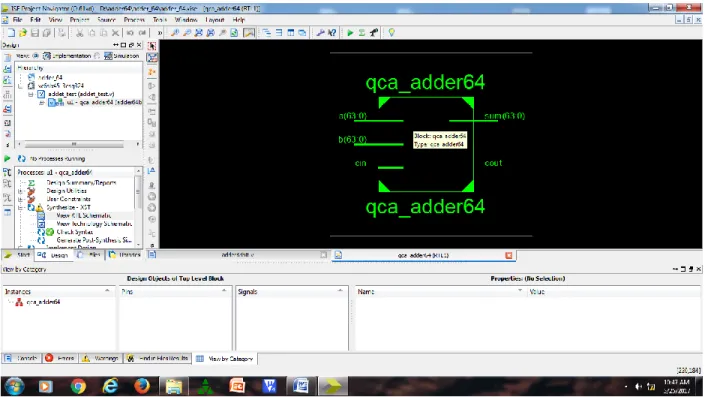Viewport: 705px width, 397px height.
Task: Open the File menu
Action: coord(18,20)
